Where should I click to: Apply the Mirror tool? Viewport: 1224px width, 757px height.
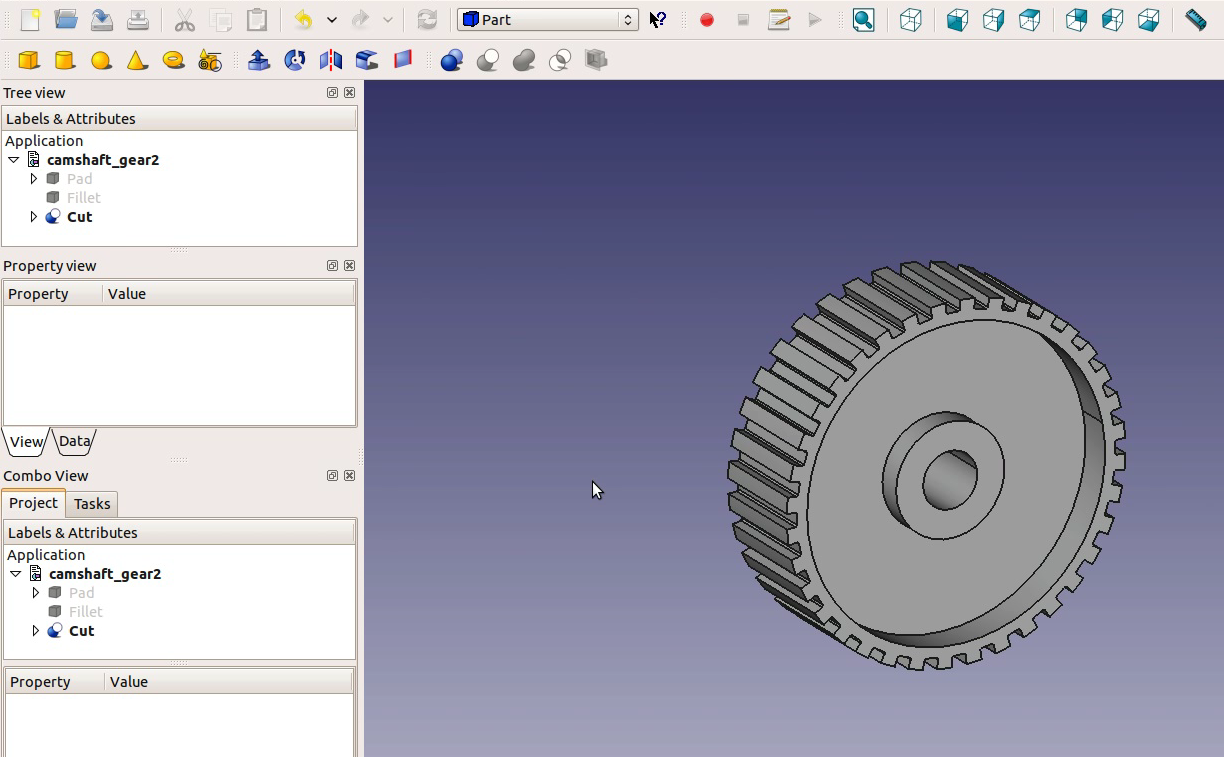coord(330,60)
